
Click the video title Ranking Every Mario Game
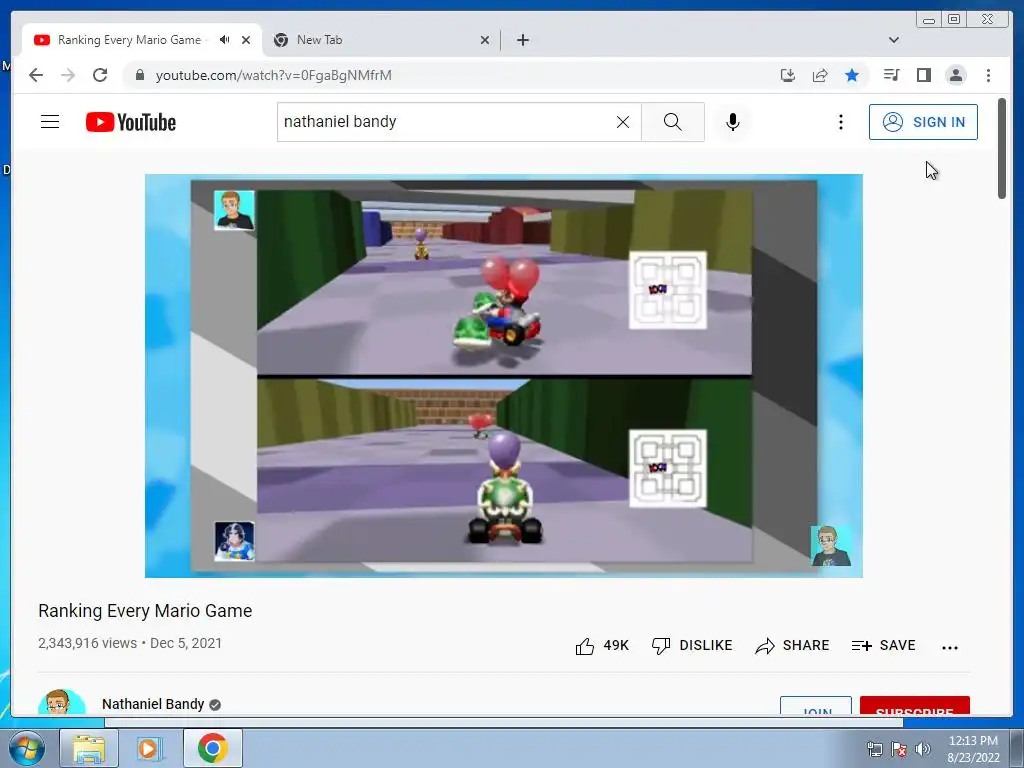click(x=145, y=611)
